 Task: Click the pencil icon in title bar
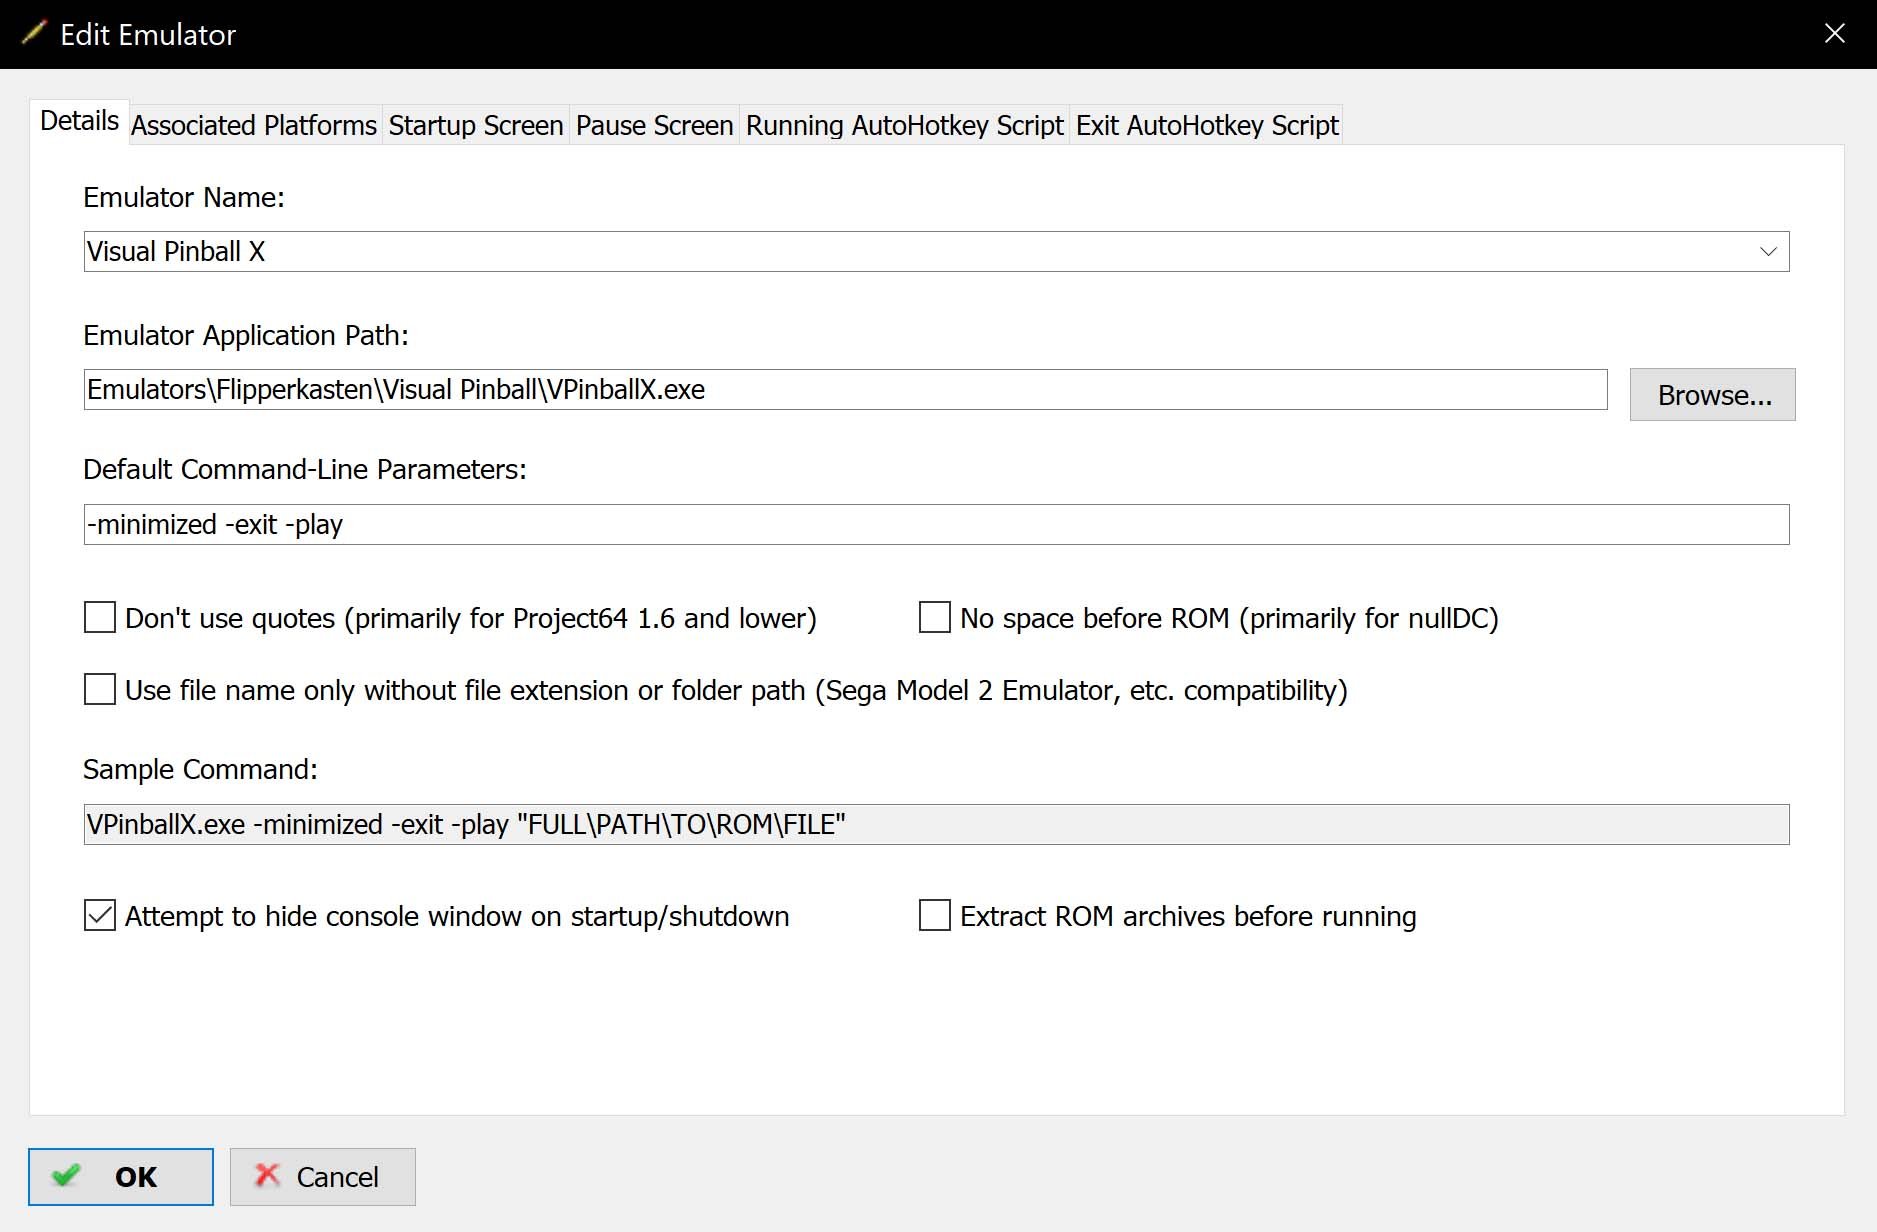(33, 33)
